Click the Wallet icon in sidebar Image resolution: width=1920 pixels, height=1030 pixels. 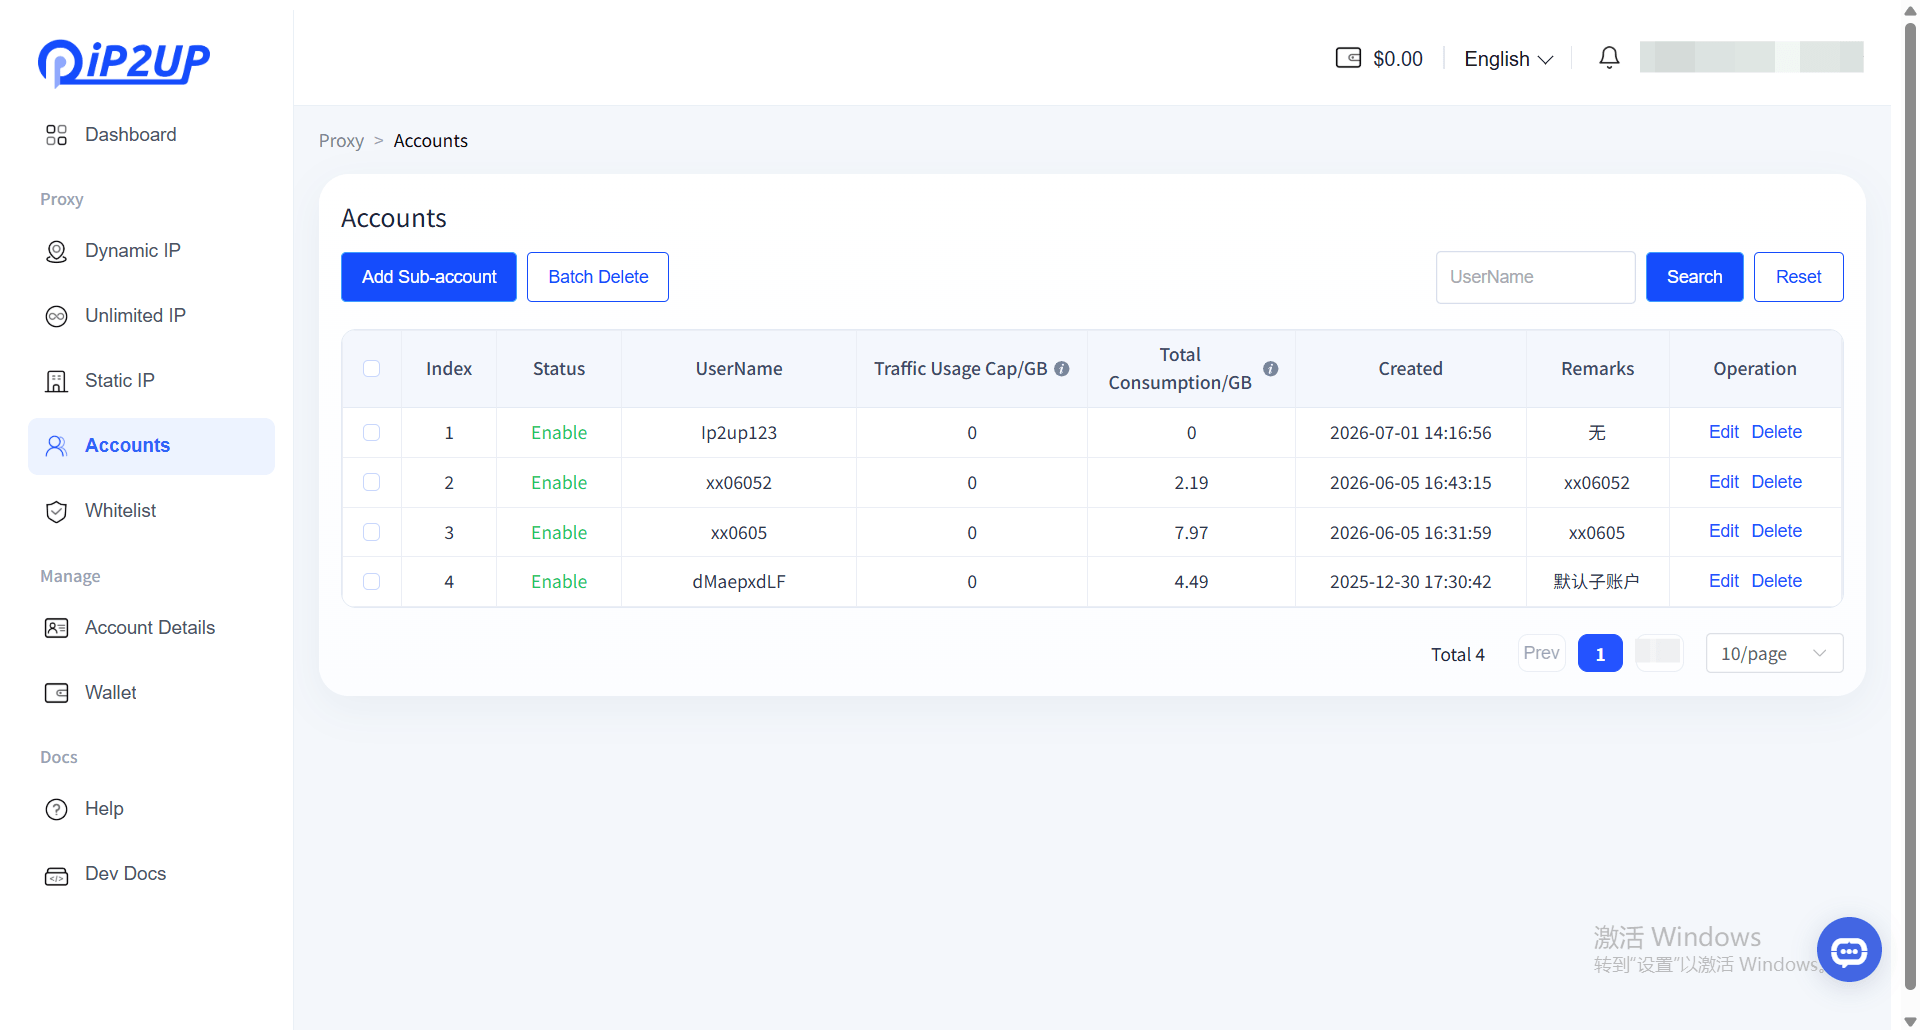[57, 693]
